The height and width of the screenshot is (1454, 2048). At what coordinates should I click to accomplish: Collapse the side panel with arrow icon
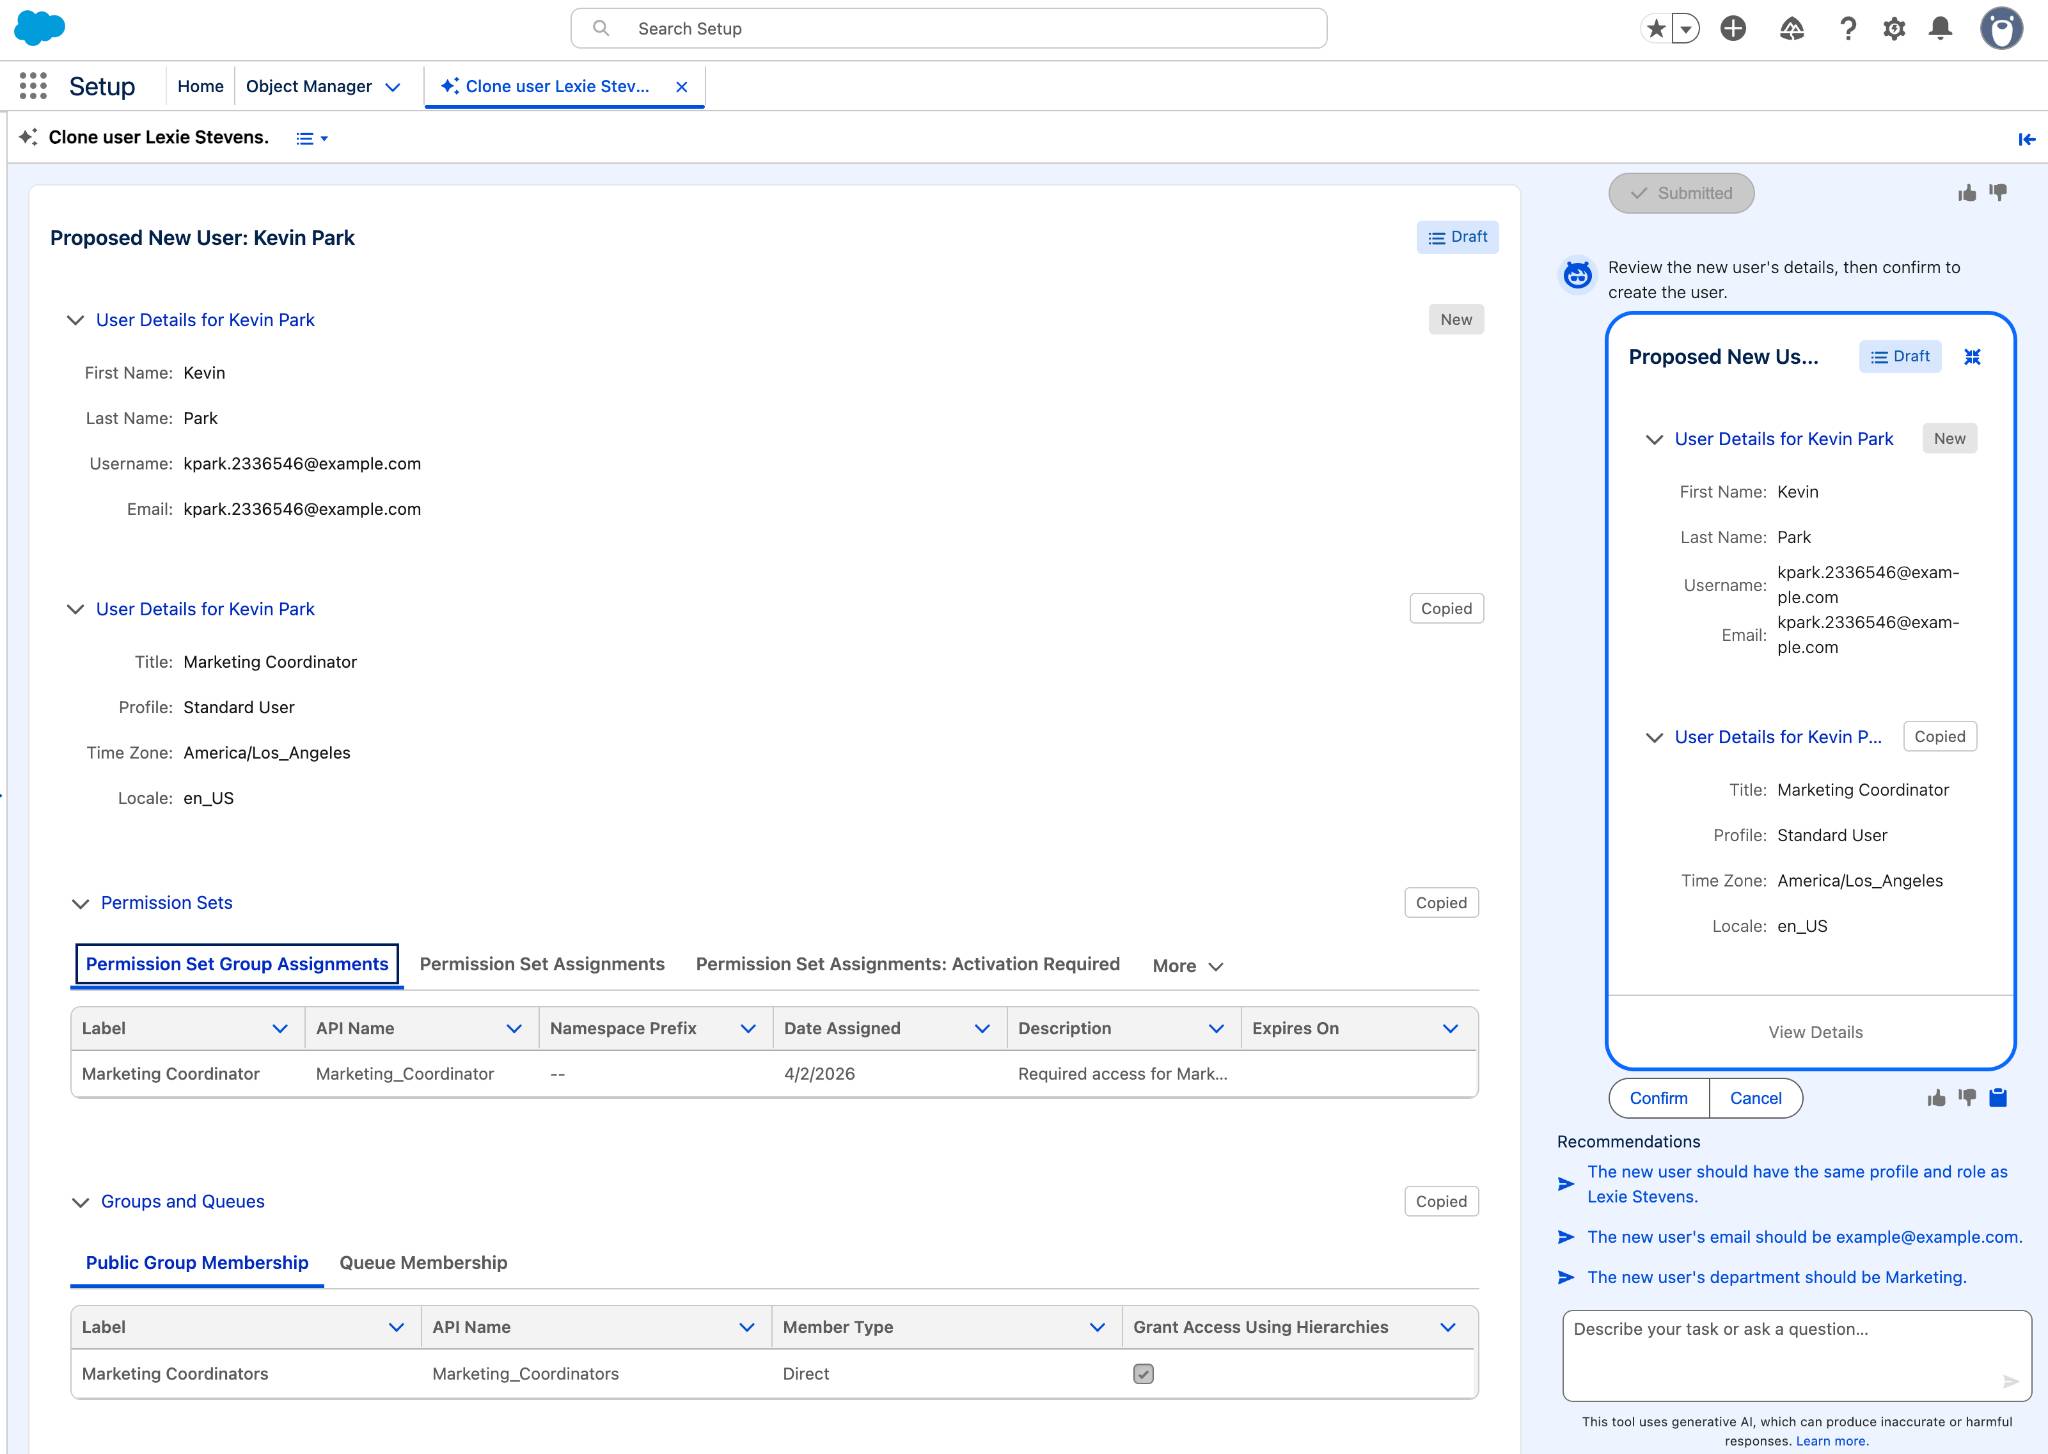[x=2027, y=139]
